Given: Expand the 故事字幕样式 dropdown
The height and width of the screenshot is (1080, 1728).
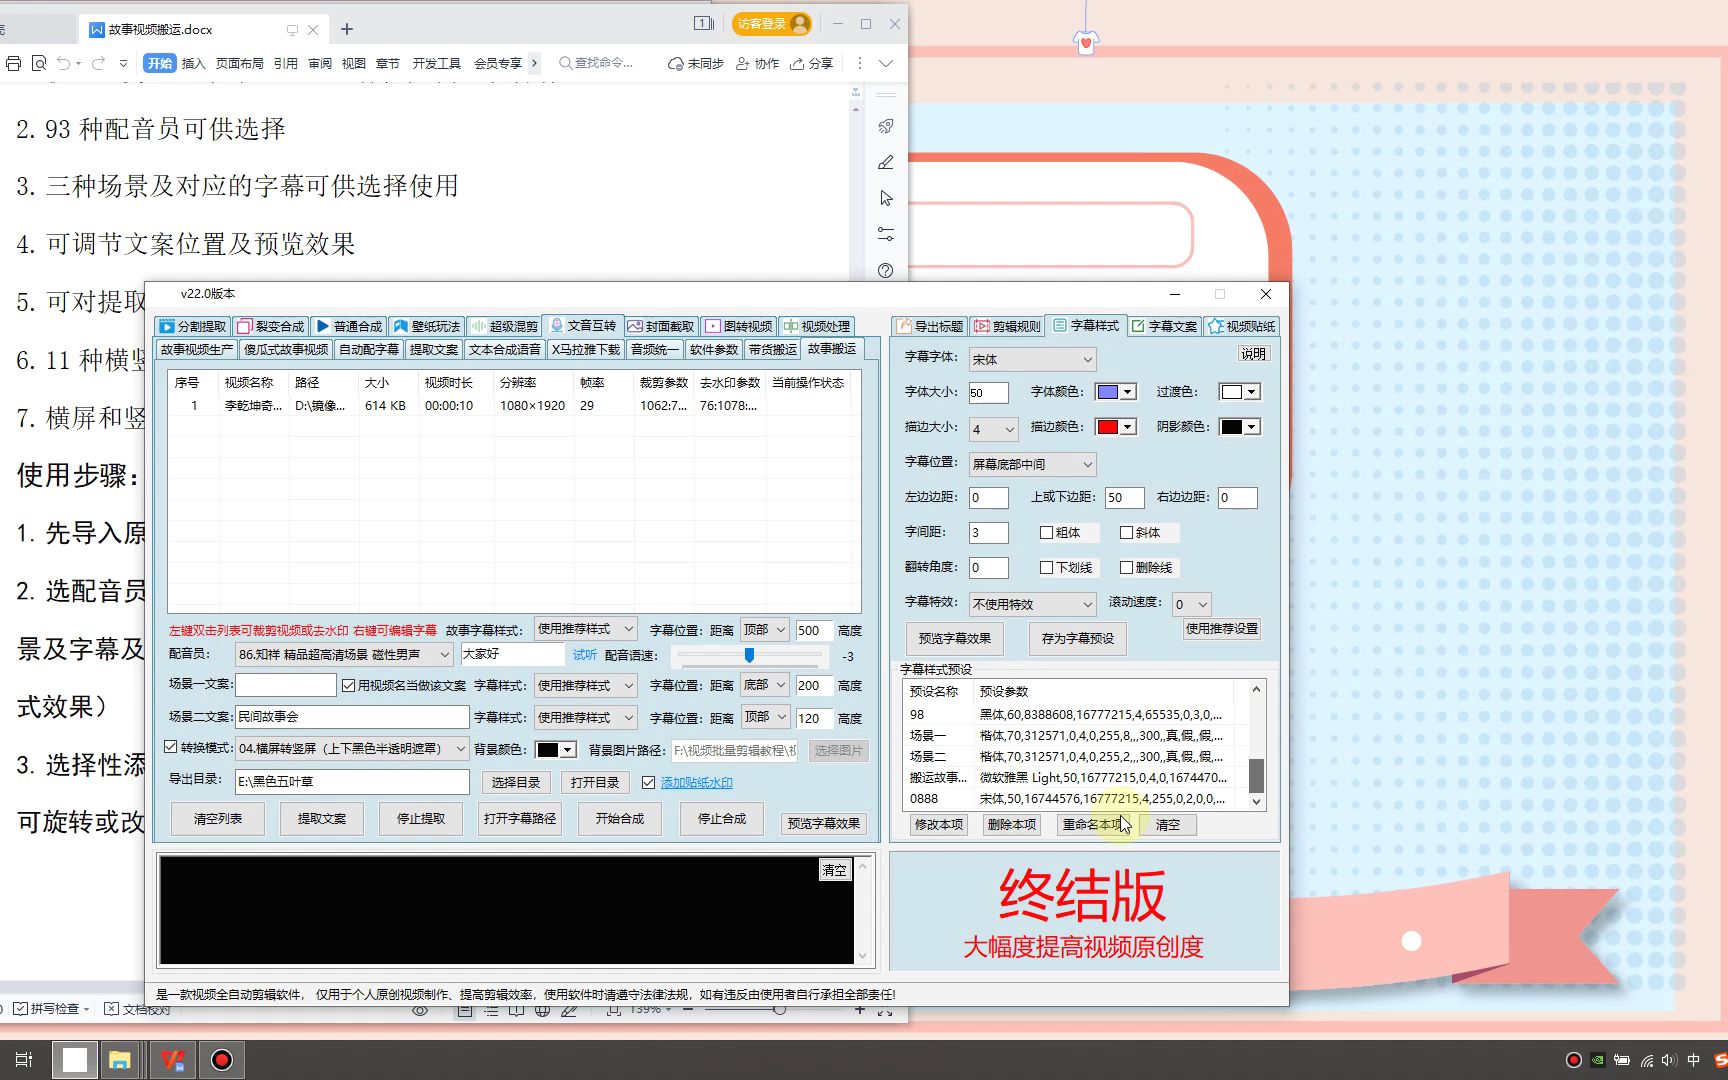Looking at the screenshot, I should [585, 629].
